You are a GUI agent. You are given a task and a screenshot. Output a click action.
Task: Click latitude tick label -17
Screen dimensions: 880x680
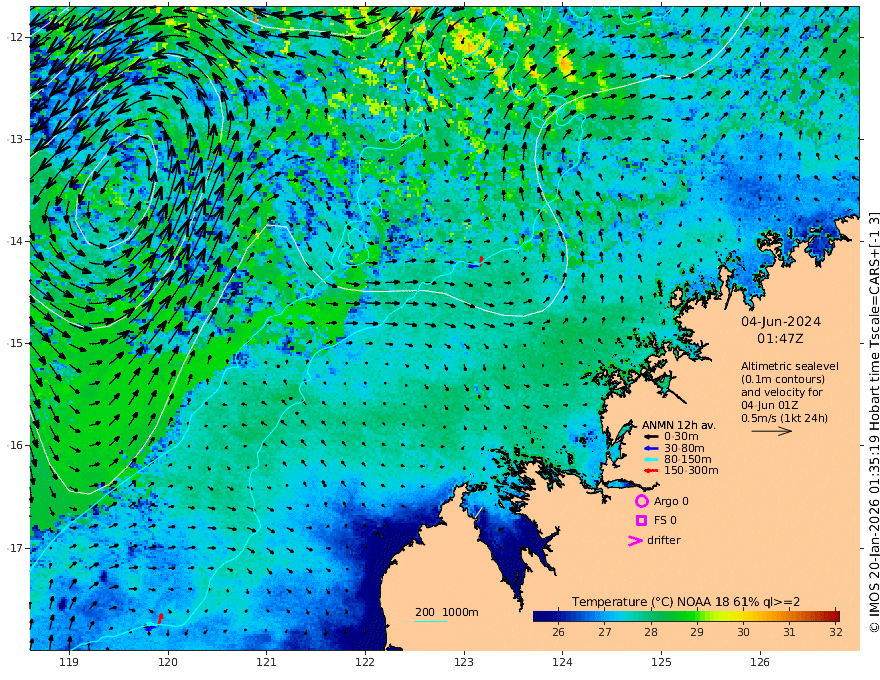(14, 548)
